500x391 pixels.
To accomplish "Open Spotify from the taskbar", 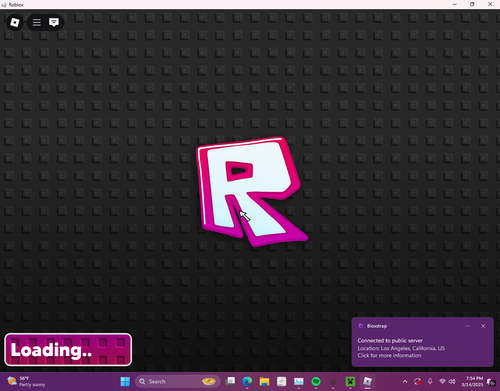I will point(316,381).
